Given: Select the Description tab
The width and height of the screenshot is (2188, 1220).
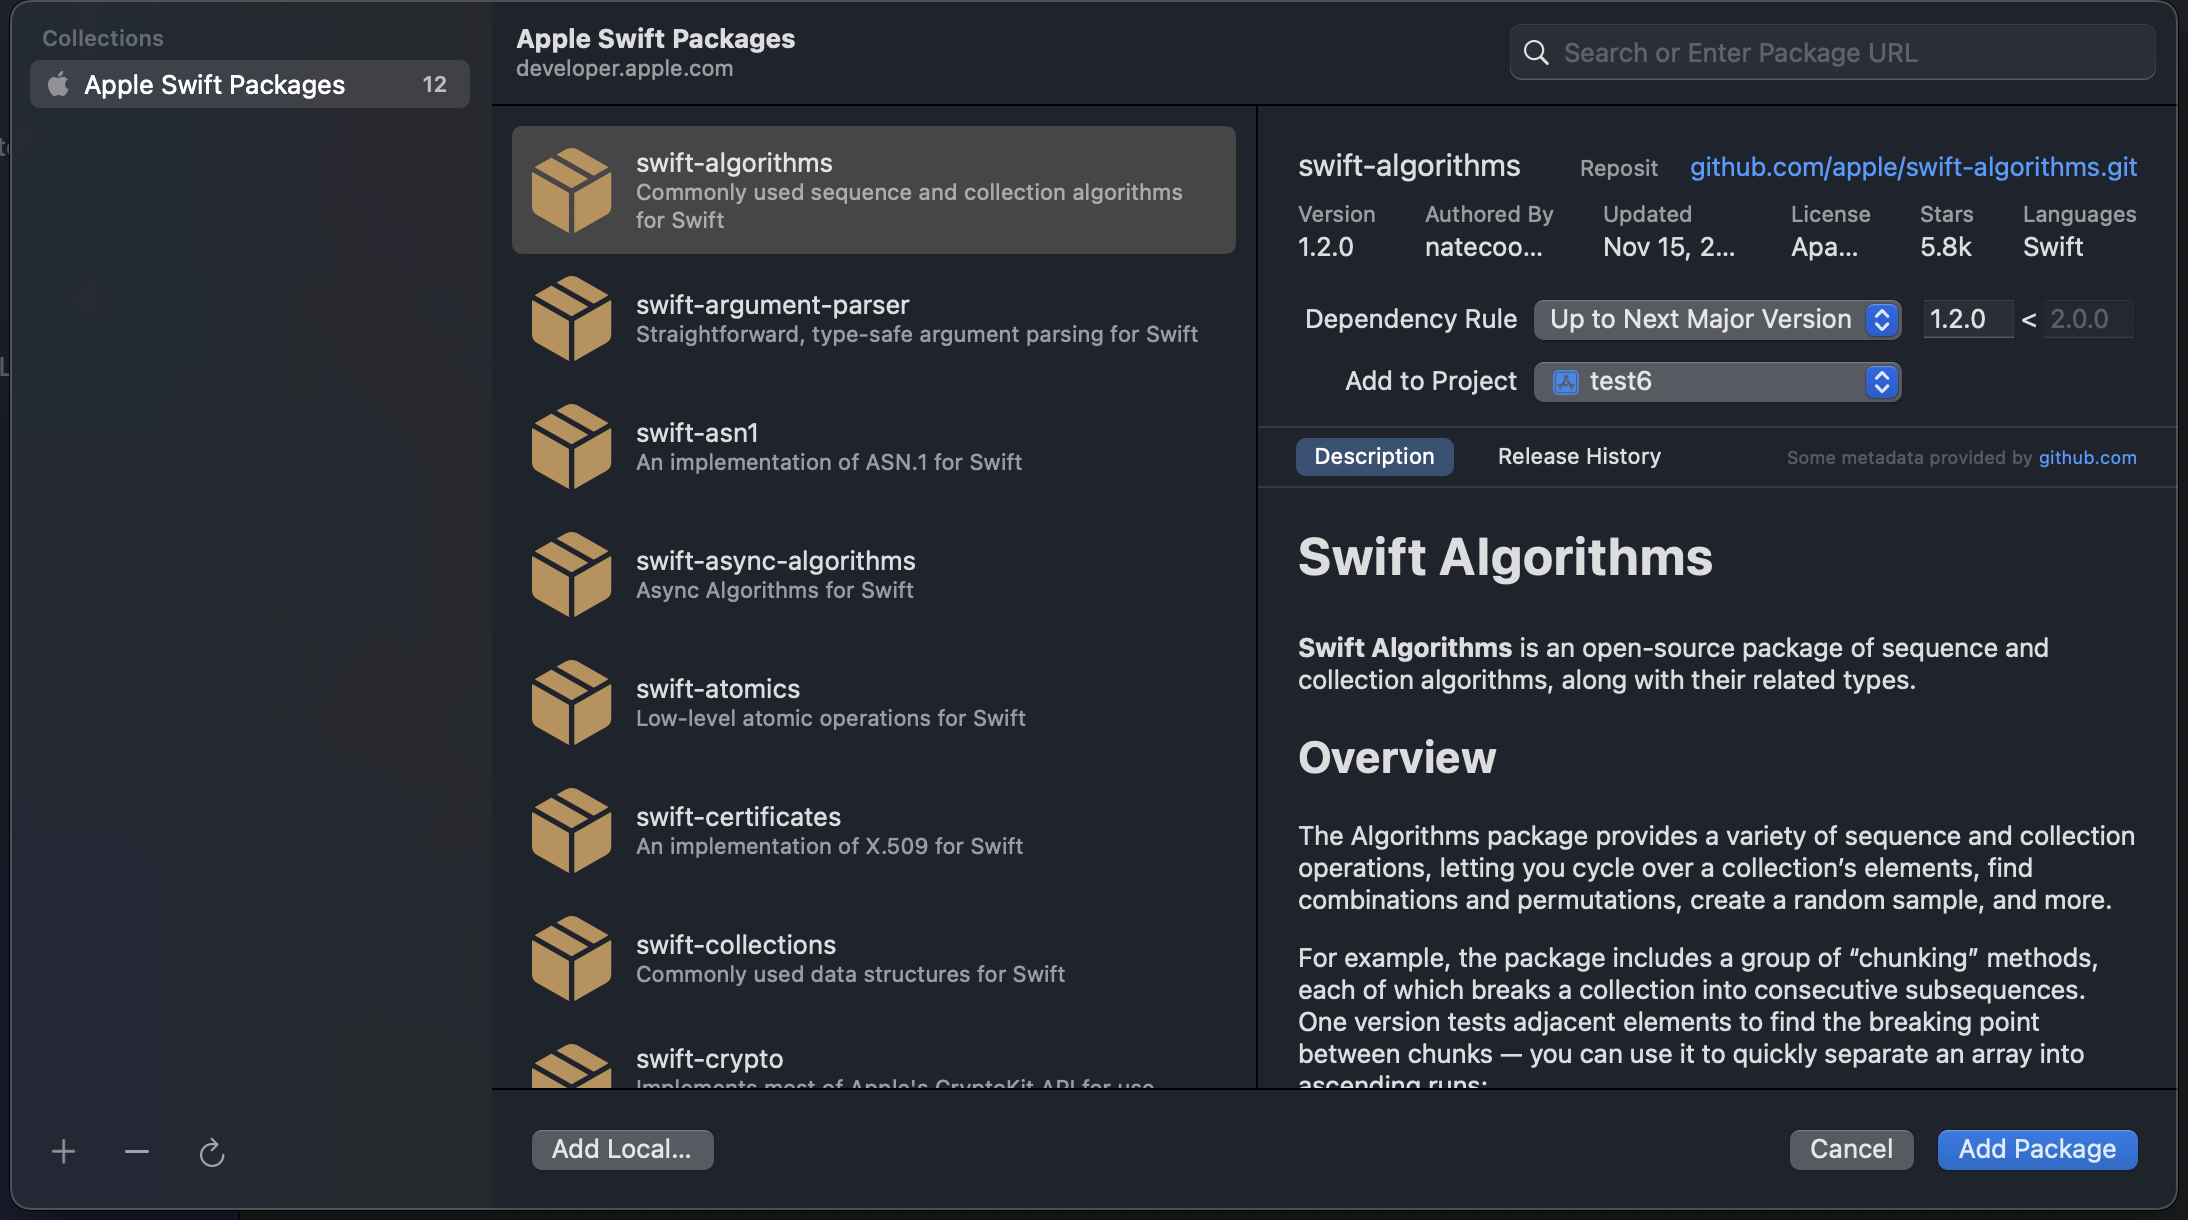Looking at the screenshot, I should pos(1374,456).
